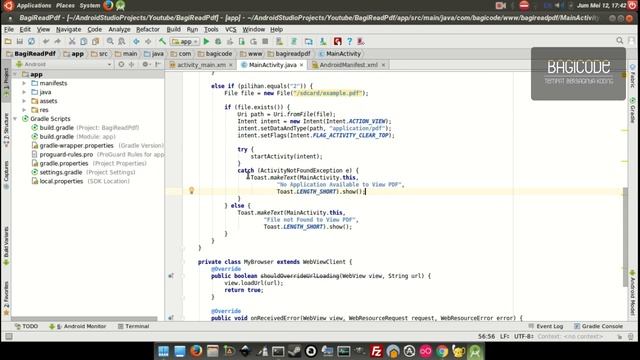Click the Save All toolbar icon
The height and width of the screenshot is (360, 640).
pos(20,41)
